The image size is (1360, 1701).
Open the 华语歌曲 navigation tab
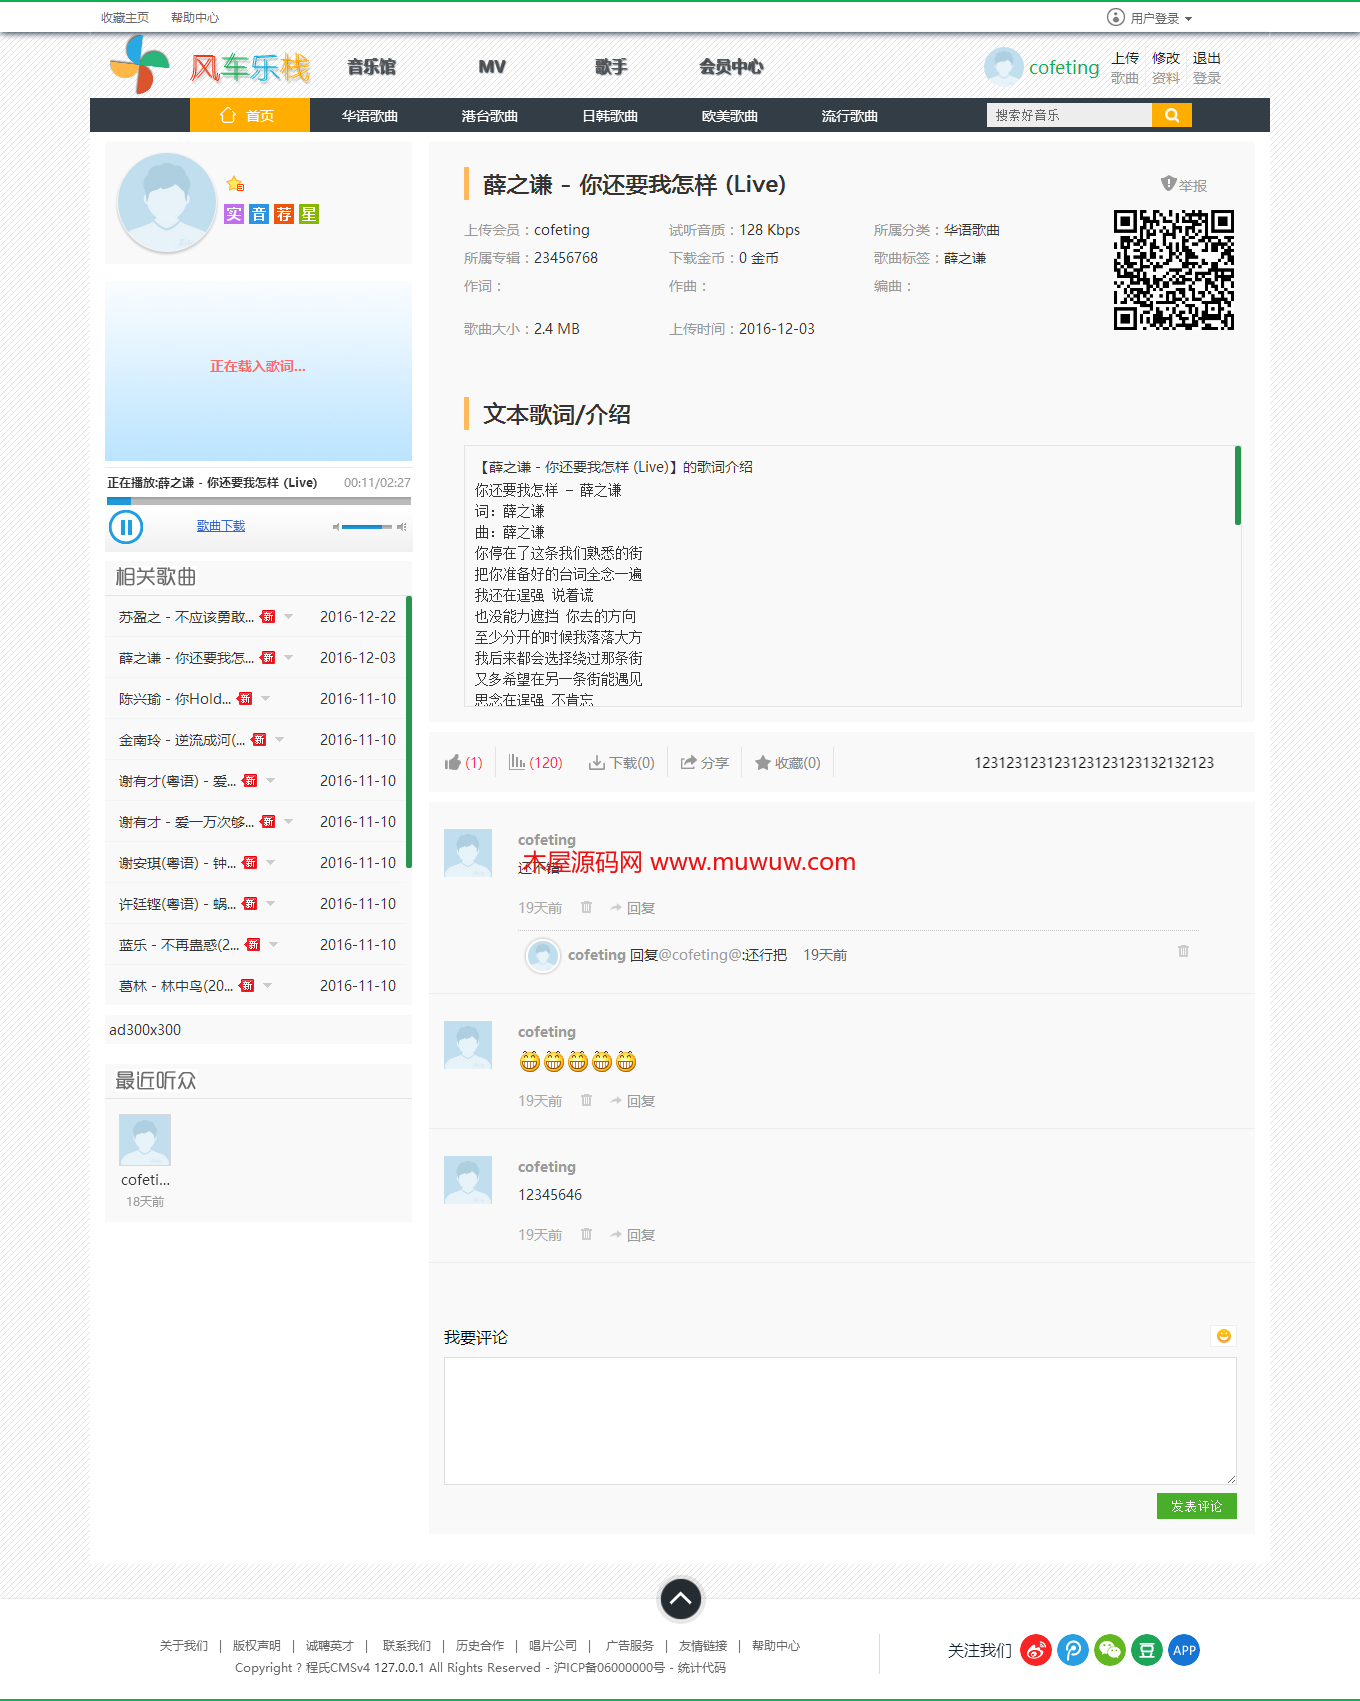coord(369,116)
